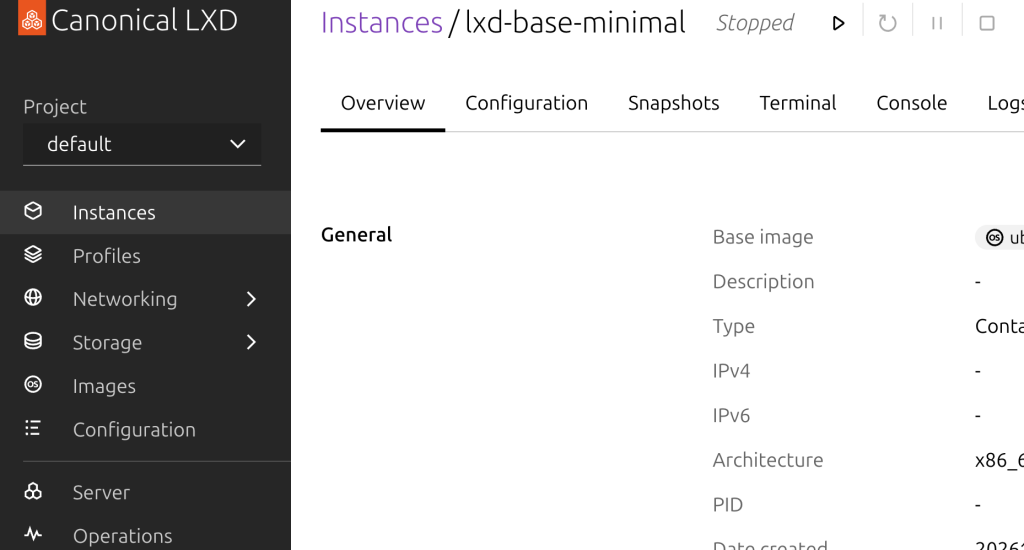Click the Instances cube icon in sidebar
This screenshot has height=550, width=1024.
pyautogui.click(x=33, y=212)
